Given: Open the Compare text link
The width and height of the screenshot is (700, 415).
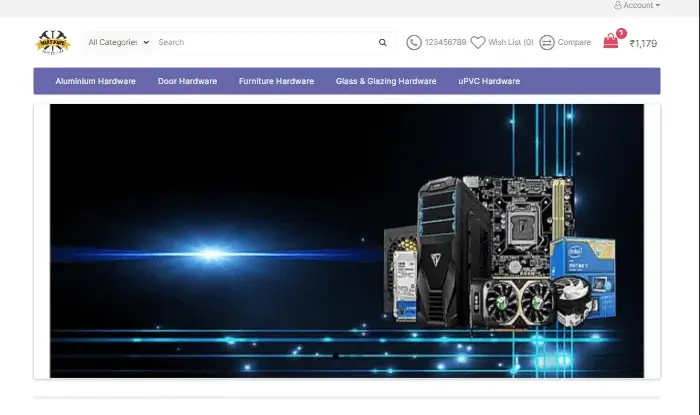Looking at the screenshot, I should (574, 43).
